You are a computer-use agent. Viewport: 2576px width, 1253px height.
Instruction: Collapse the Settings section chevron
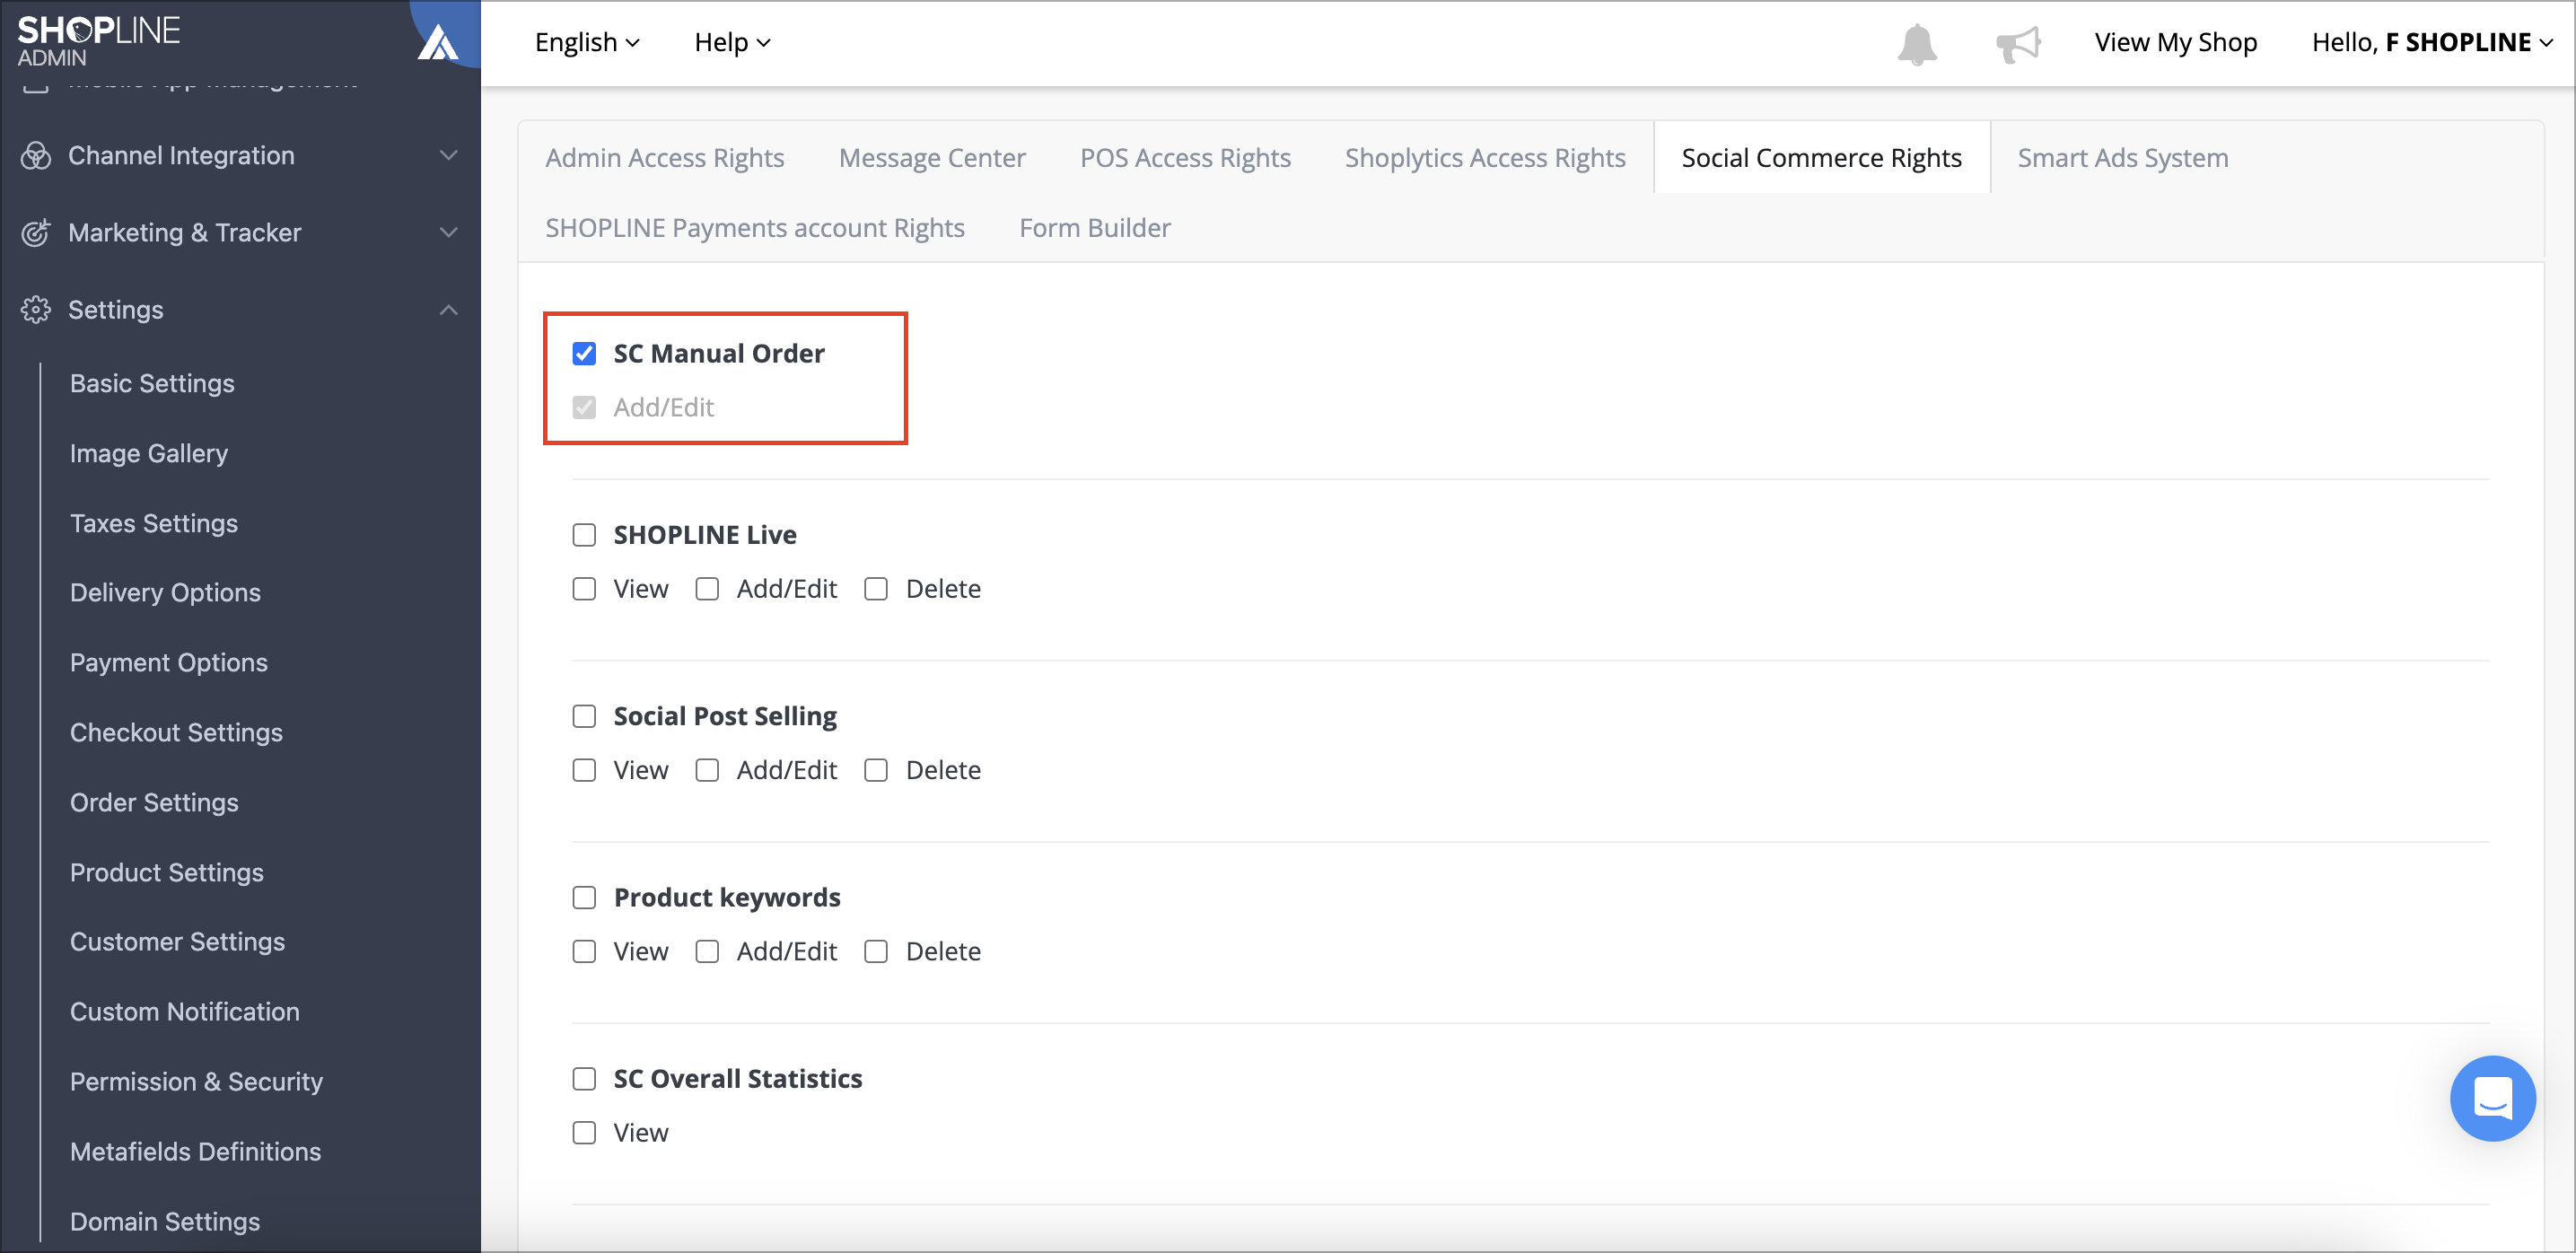449,309
